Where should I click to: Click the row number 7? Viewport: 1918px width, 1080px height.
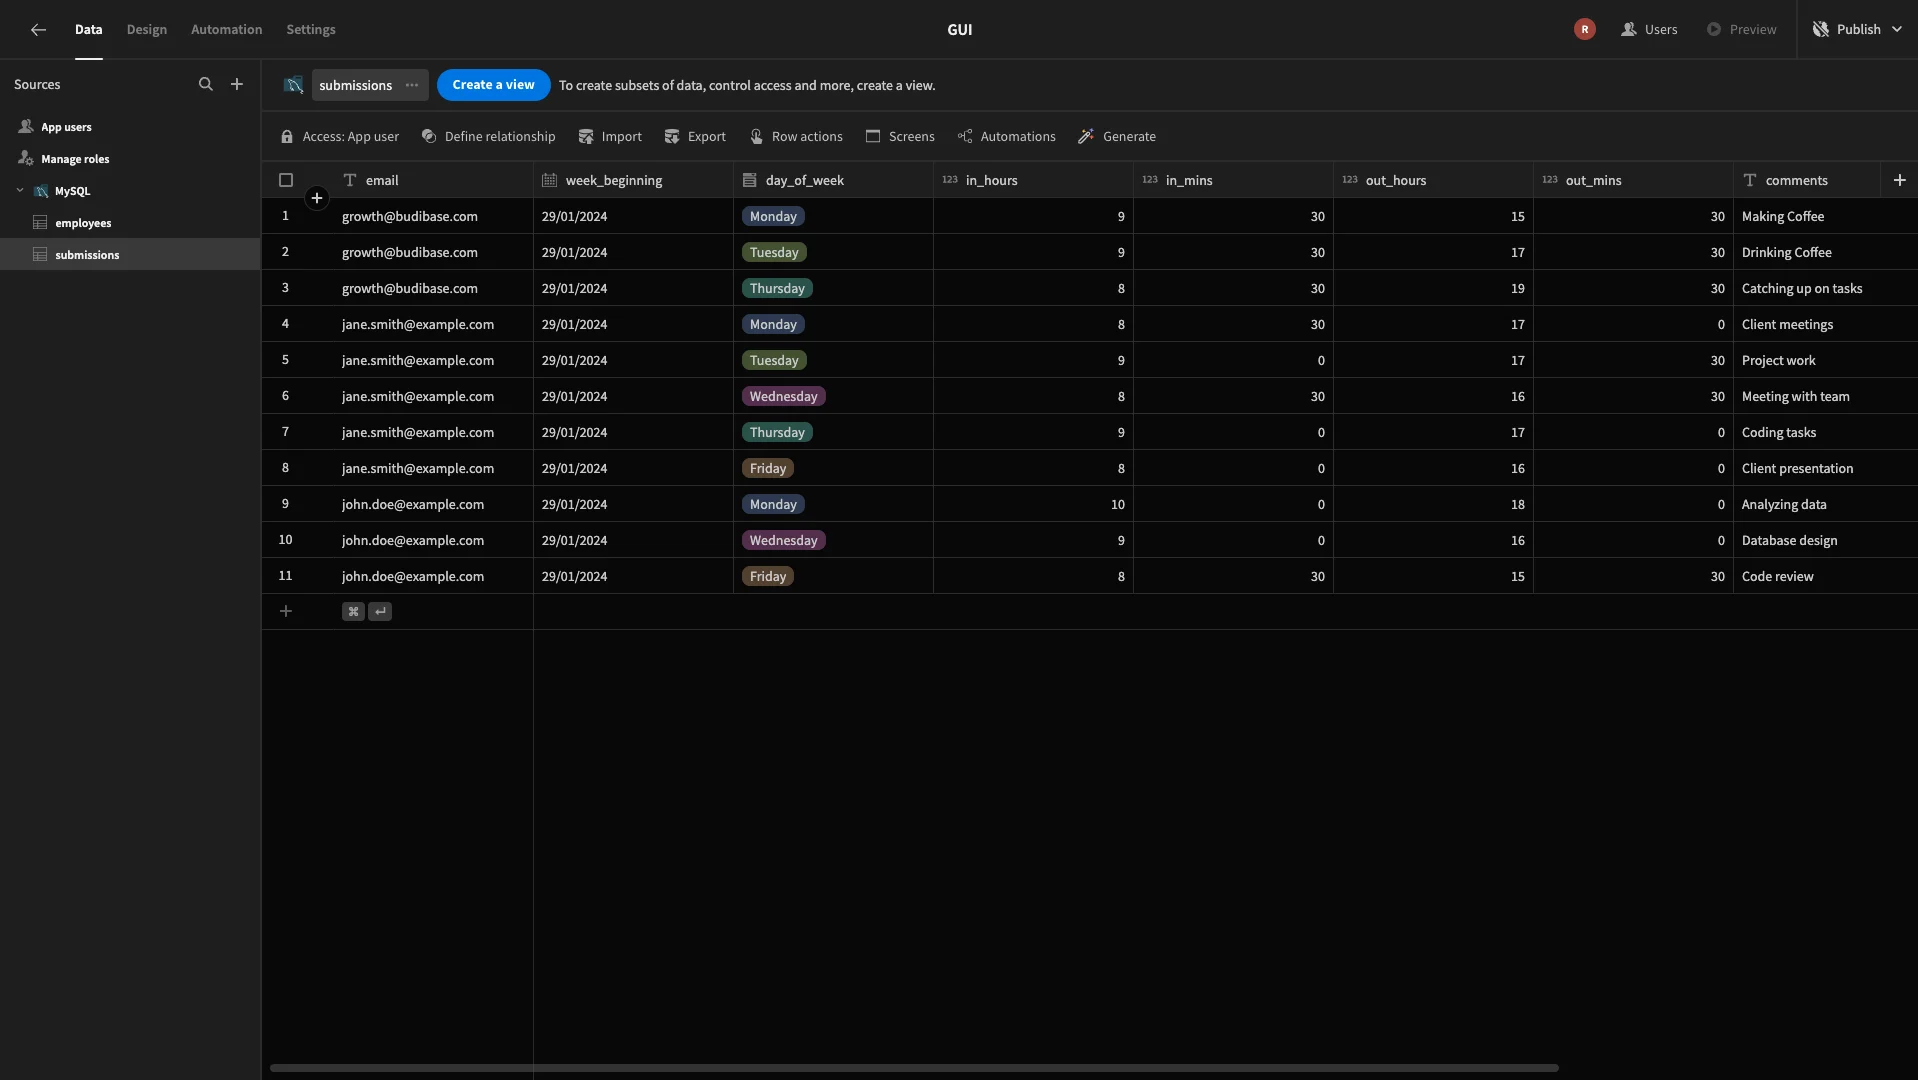[x=285, y=432]
